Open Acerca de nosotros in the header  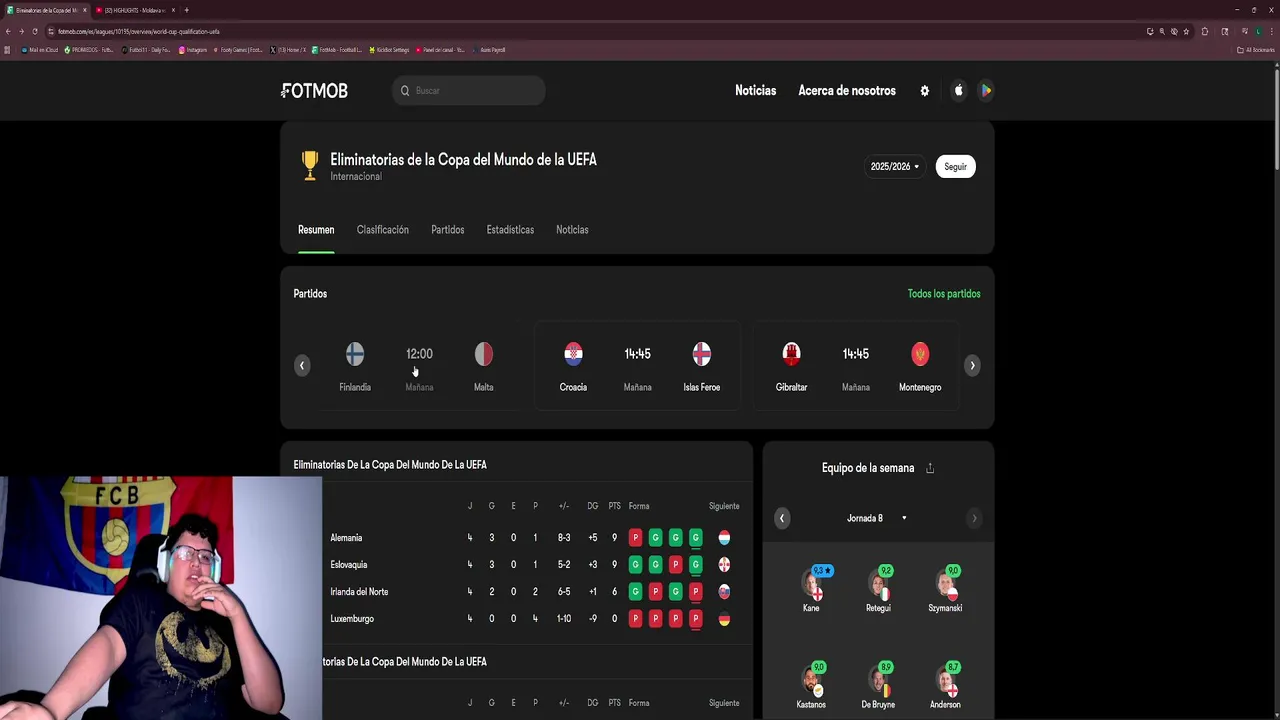point(847,91)
